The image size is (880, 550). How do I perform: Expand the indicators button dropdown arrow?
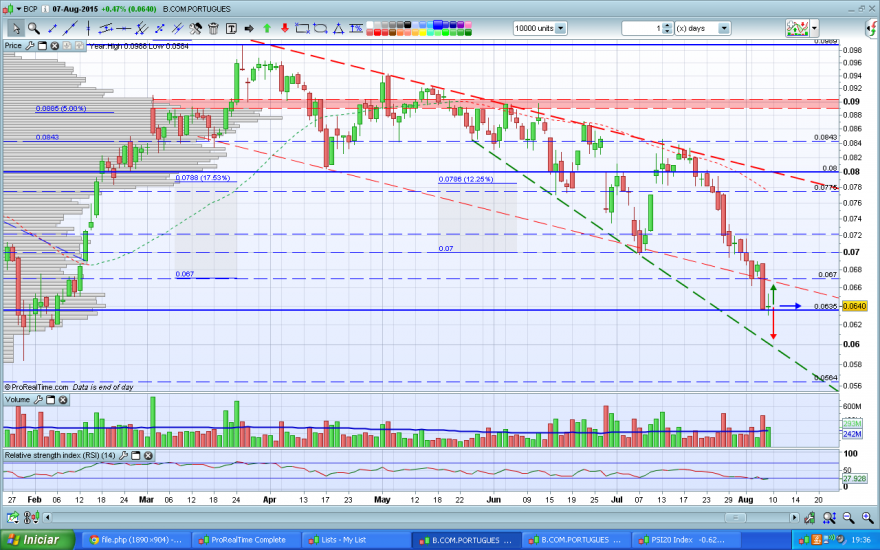[x=814, y=28]
